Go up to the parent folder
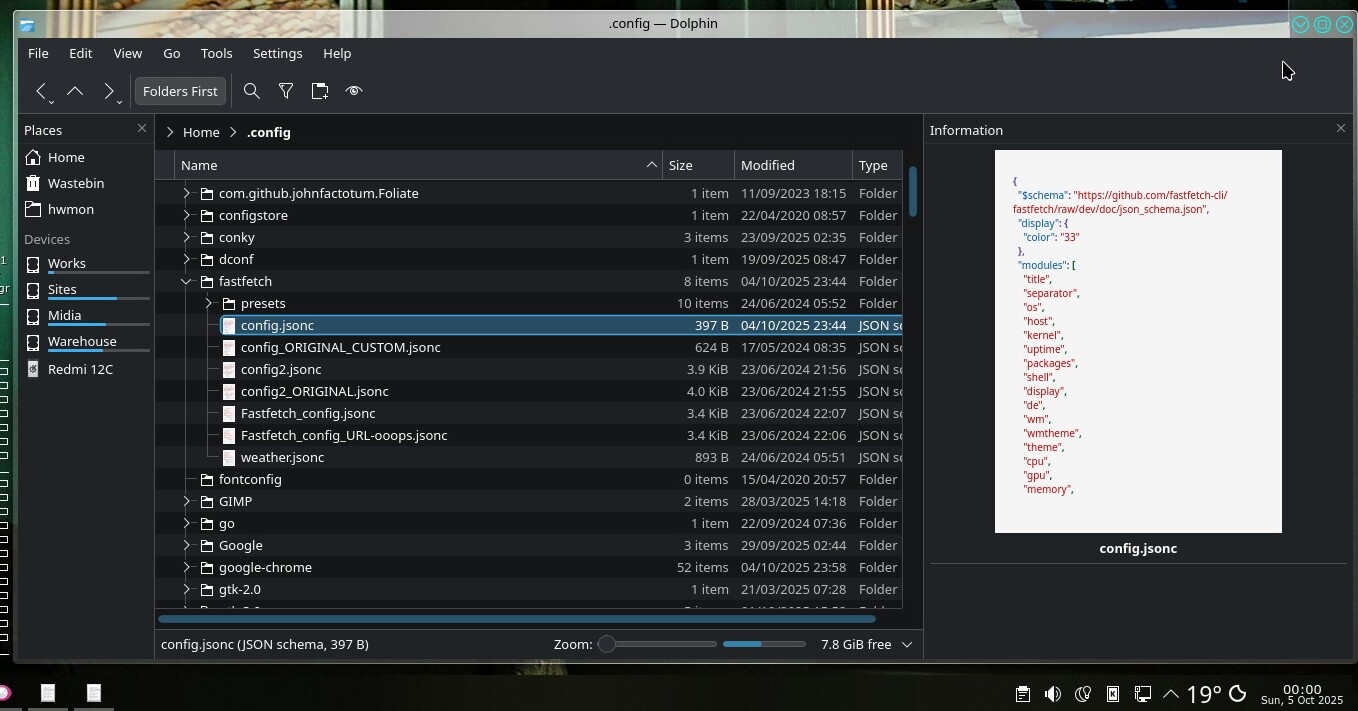The width and height of the screenshot is (1358, 711). pyautogui.click(x=75, y=91)
